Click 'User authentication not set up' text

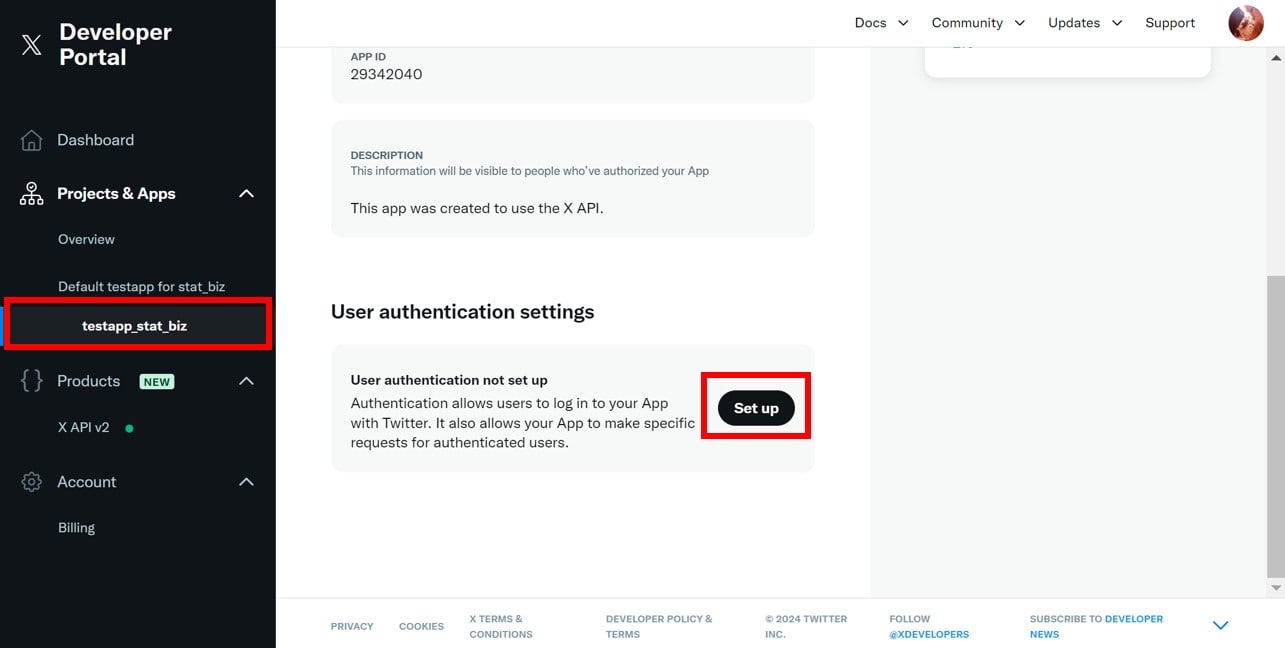[449, 380]
